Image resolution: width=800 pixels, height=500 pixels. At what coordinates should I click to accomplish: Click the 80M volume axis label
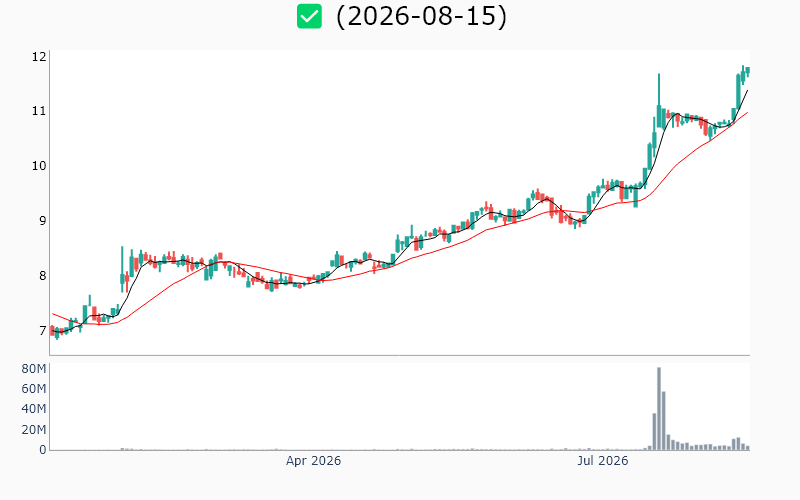click(34, 369)
